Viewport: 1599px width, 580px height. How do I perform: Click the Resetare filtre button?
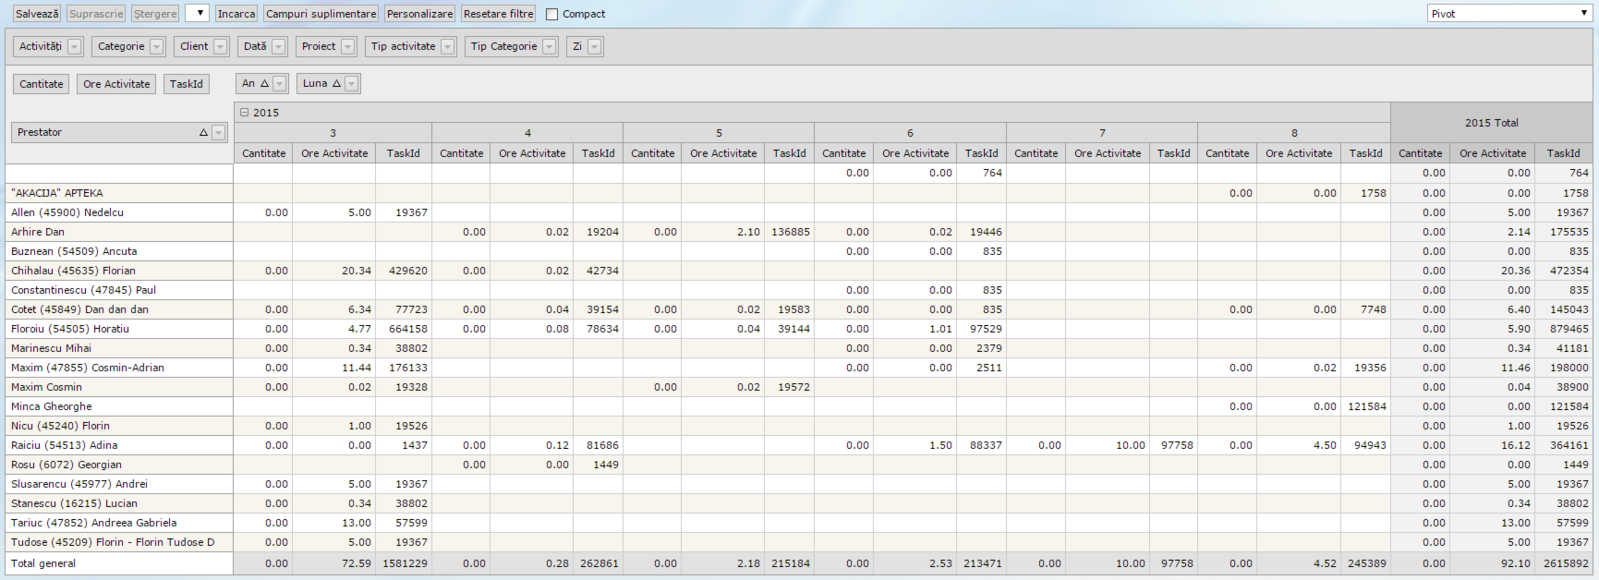click(498, 14)
